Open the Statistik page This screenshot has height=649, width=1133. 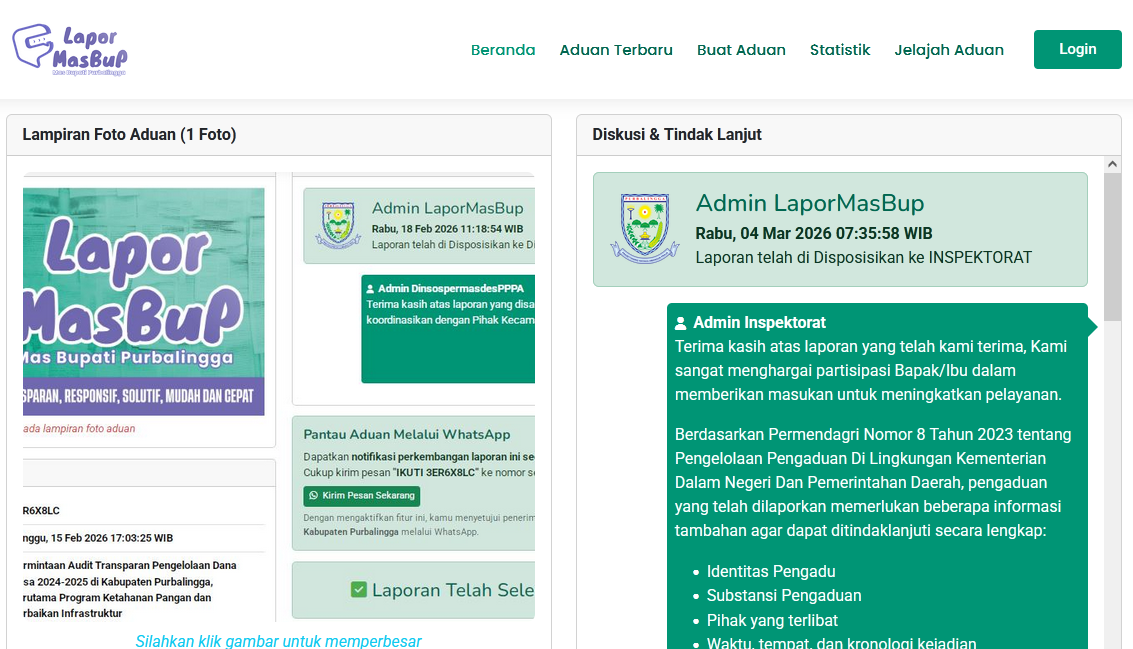point(840,50)
